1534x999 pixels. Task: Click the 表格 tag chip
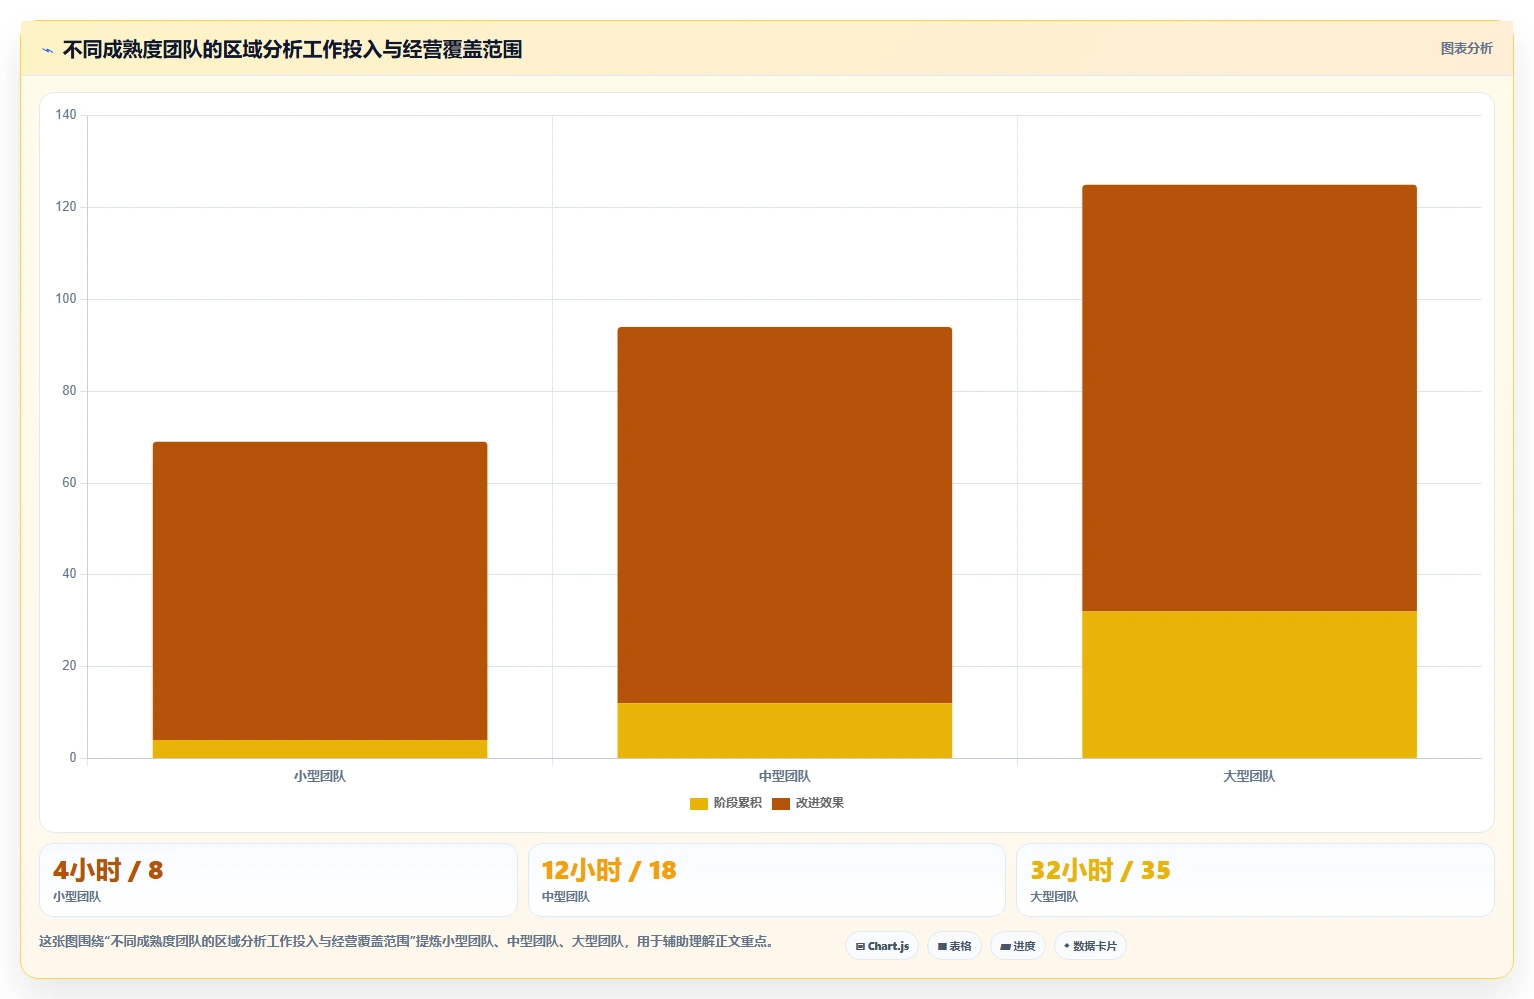[x=954, y=946]
